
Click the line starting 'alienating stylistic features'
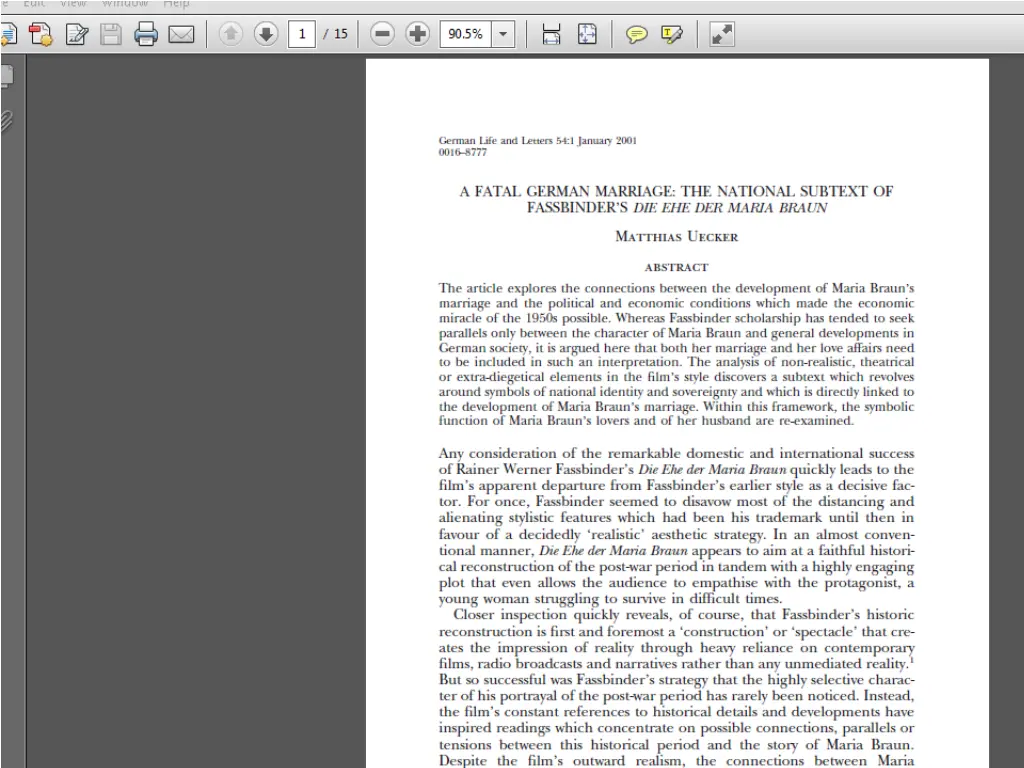click(x=677, y=518)
